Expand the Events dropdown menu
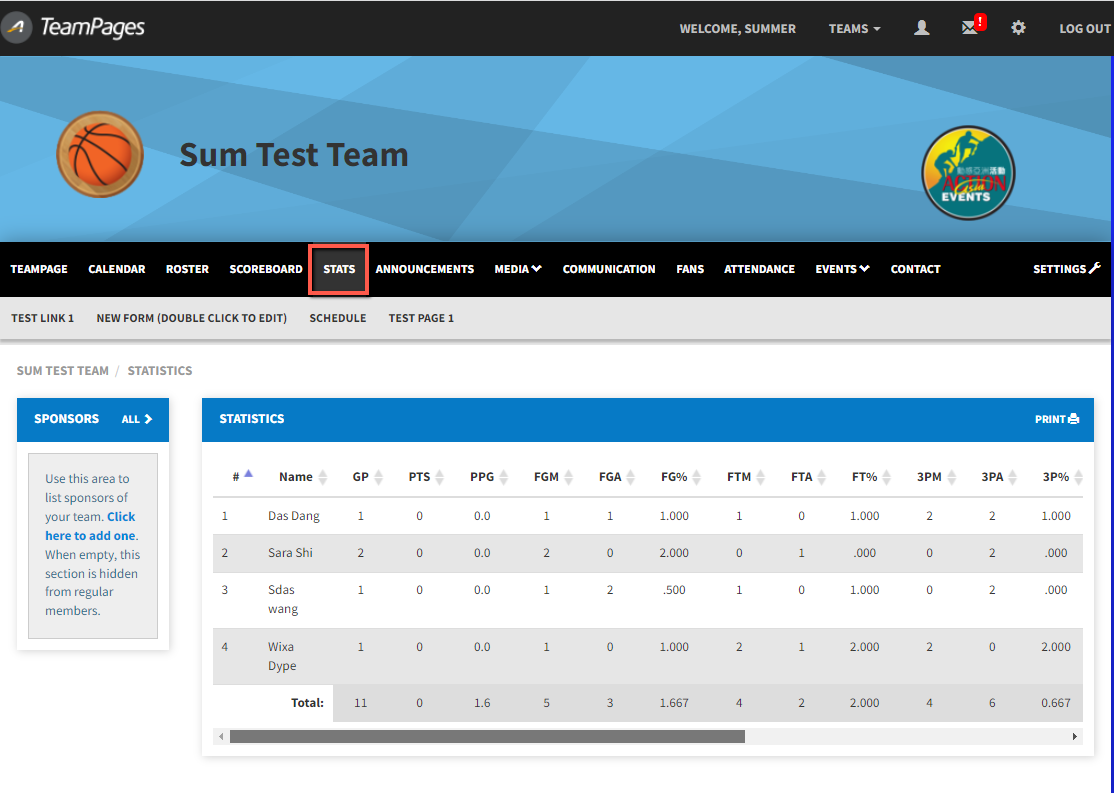Image resolution: width=1114 pixels, height=793 pixels. pyautogui.click(x=842, y=269)
